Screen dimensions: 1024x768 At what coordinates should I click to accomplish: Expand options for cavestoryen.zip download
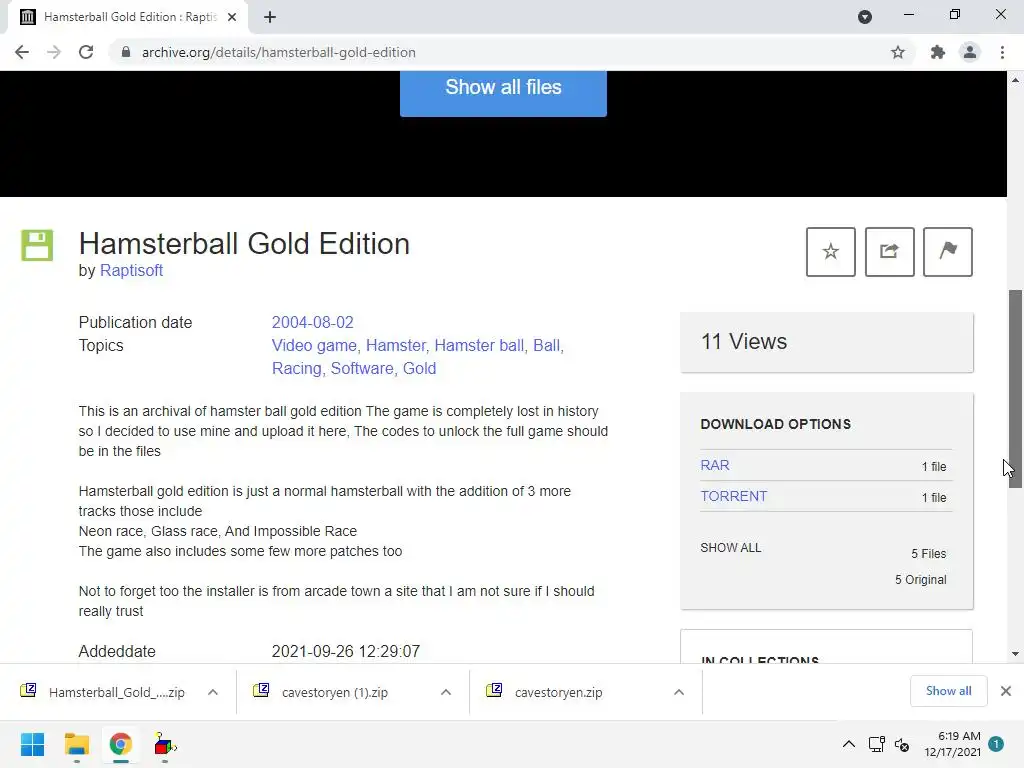tap(679, 692)
